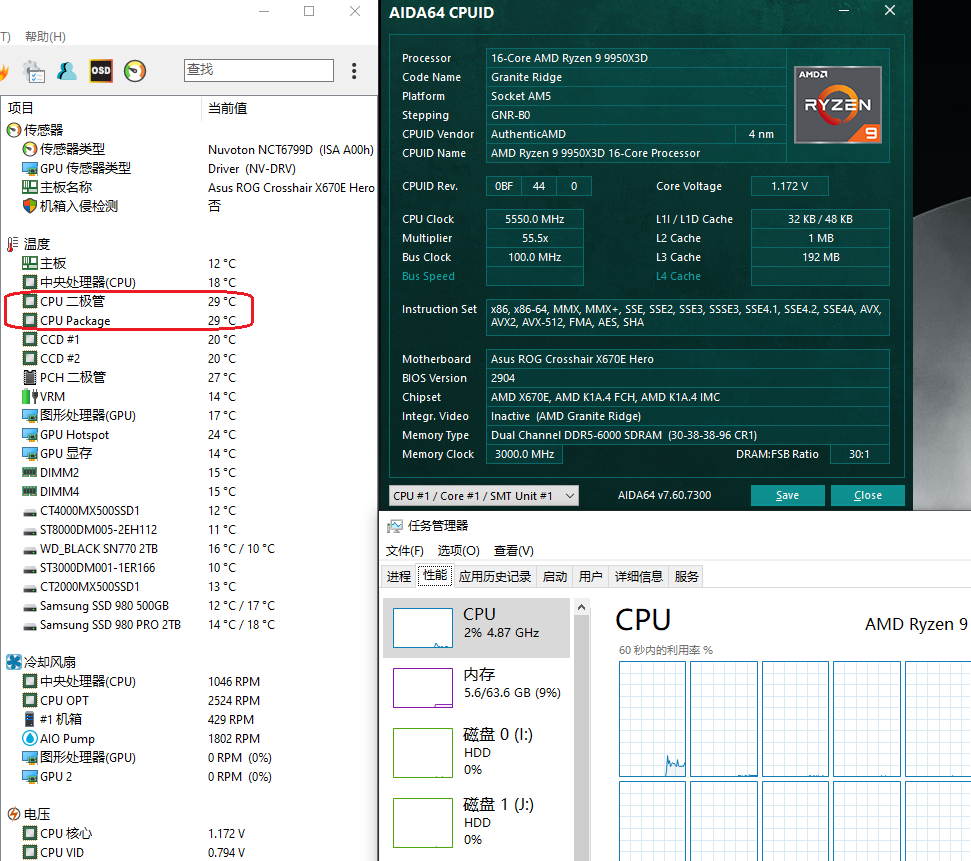Switch to the 服务 tab
Image resolution: width=971 pixels, height=861 pixels.
(x=686, y=577)
